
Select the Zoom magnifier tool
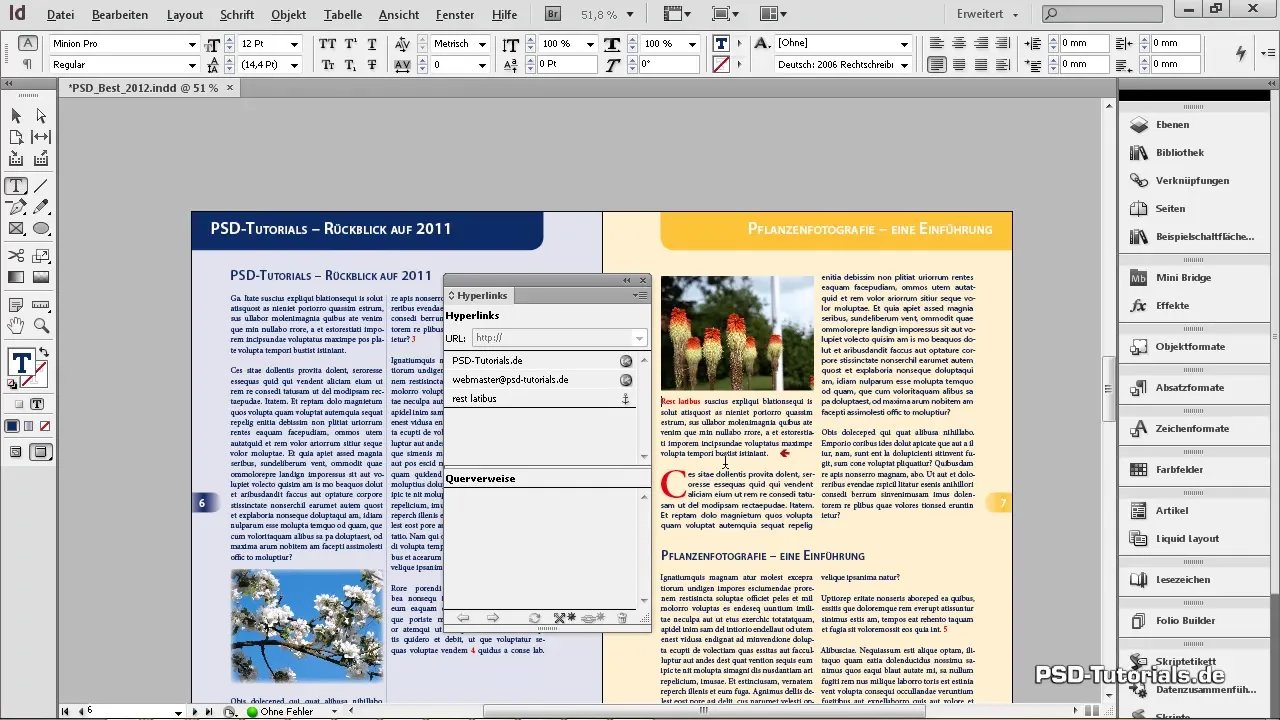[x=41, y=326]
